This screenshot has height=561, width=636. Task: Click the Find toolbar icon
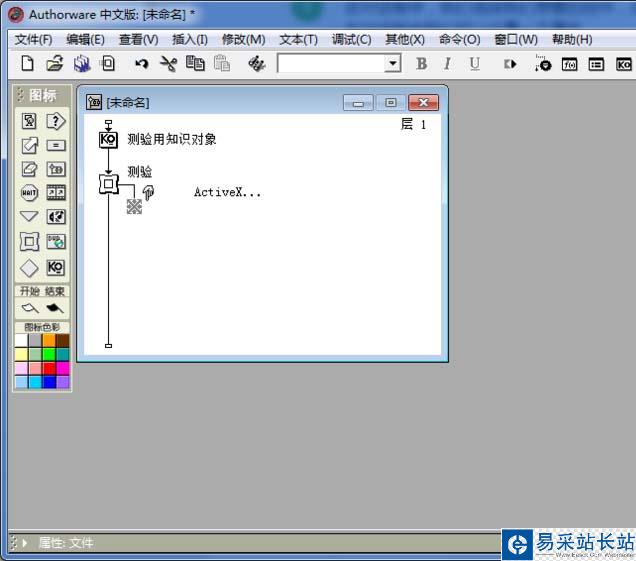tap(257, 64)
